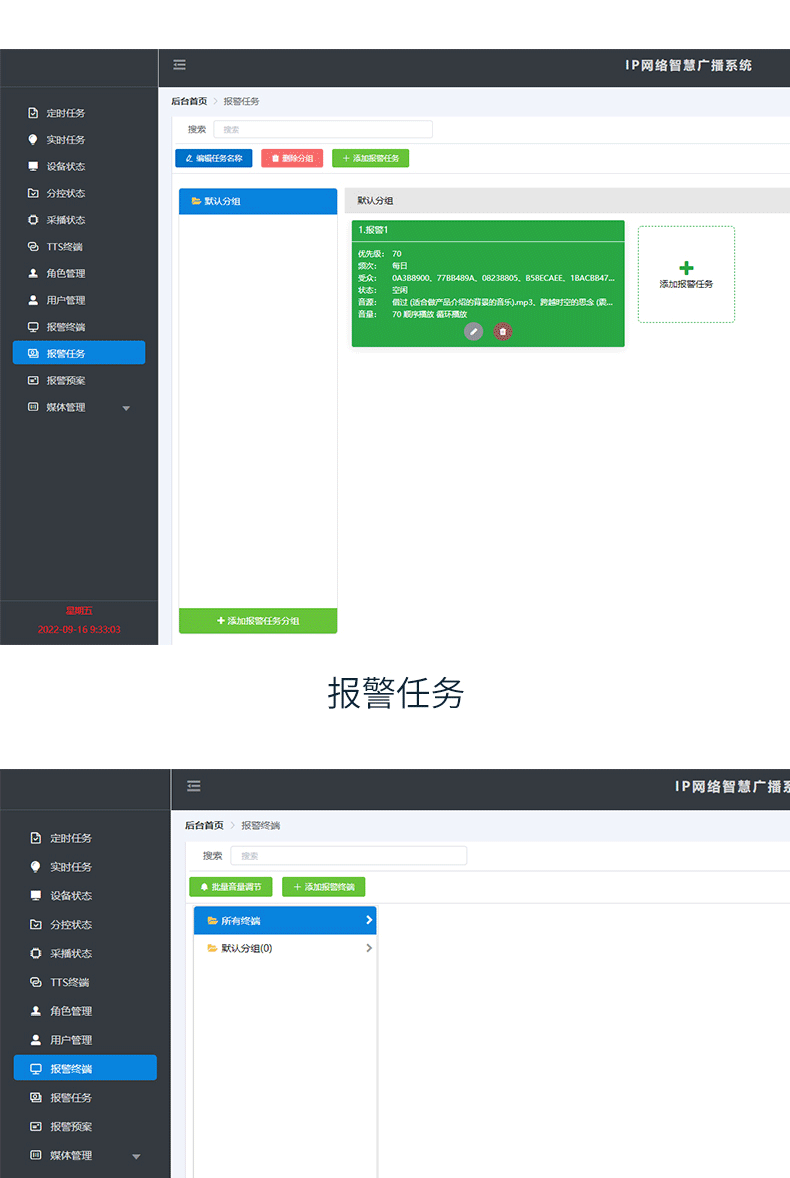Viewport: 790px width, 1178px height.
Task: Click the 添加报警终端 button
Action: [324, 887]
